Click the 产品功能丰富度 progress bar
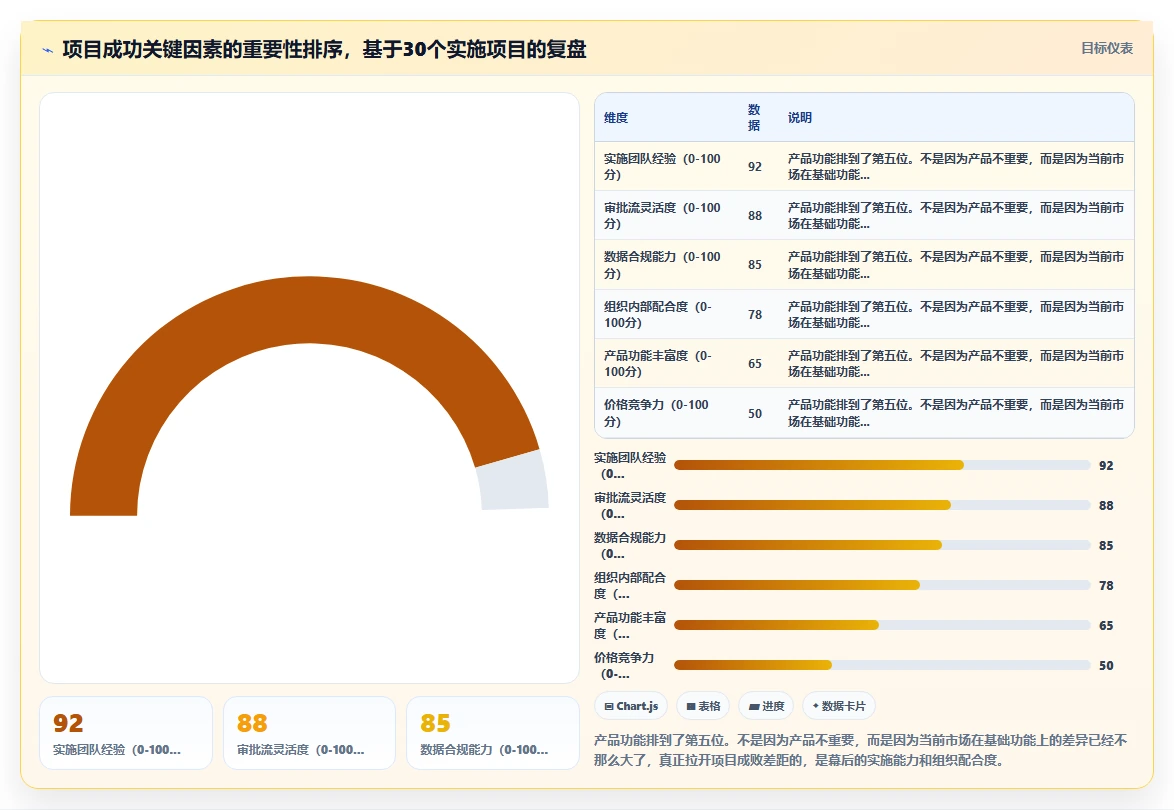 click(x=882, y=625)
